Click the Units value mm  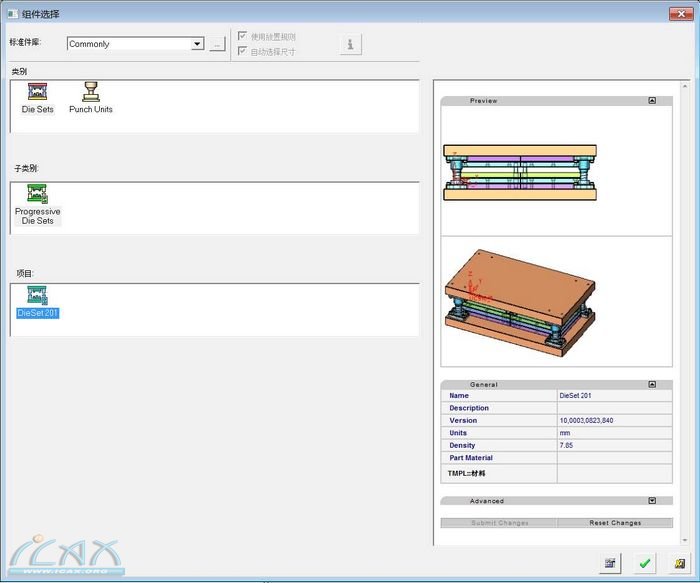point(564,433)
